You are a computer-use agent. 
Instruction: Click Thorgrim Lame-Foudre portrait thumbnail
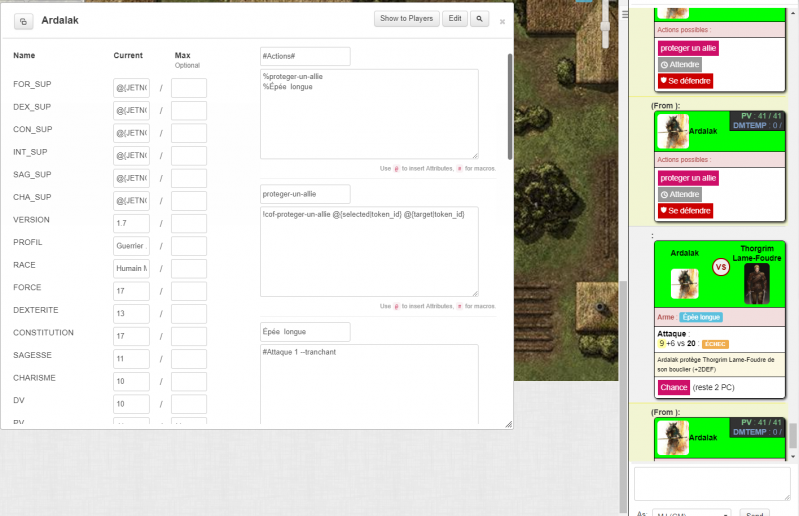pos(757,284)
